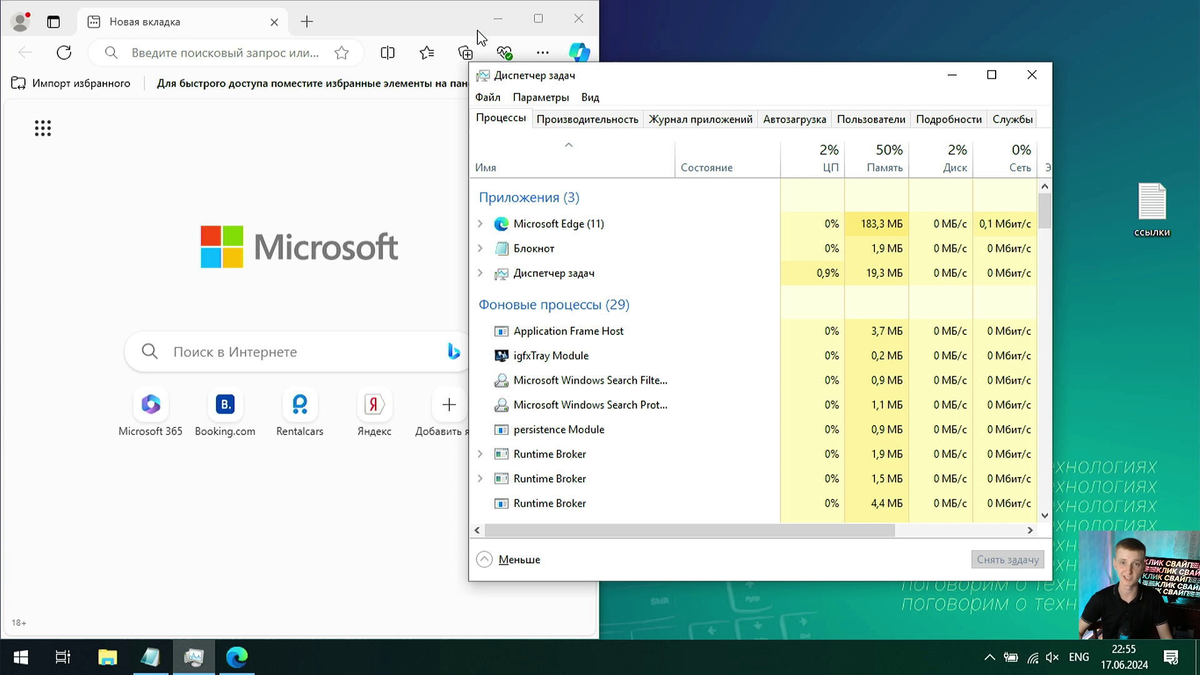Open Task View on the taskbar
Image resolution: width=1200 pixels, height=675 pixels.
click(x=62, y=657)
